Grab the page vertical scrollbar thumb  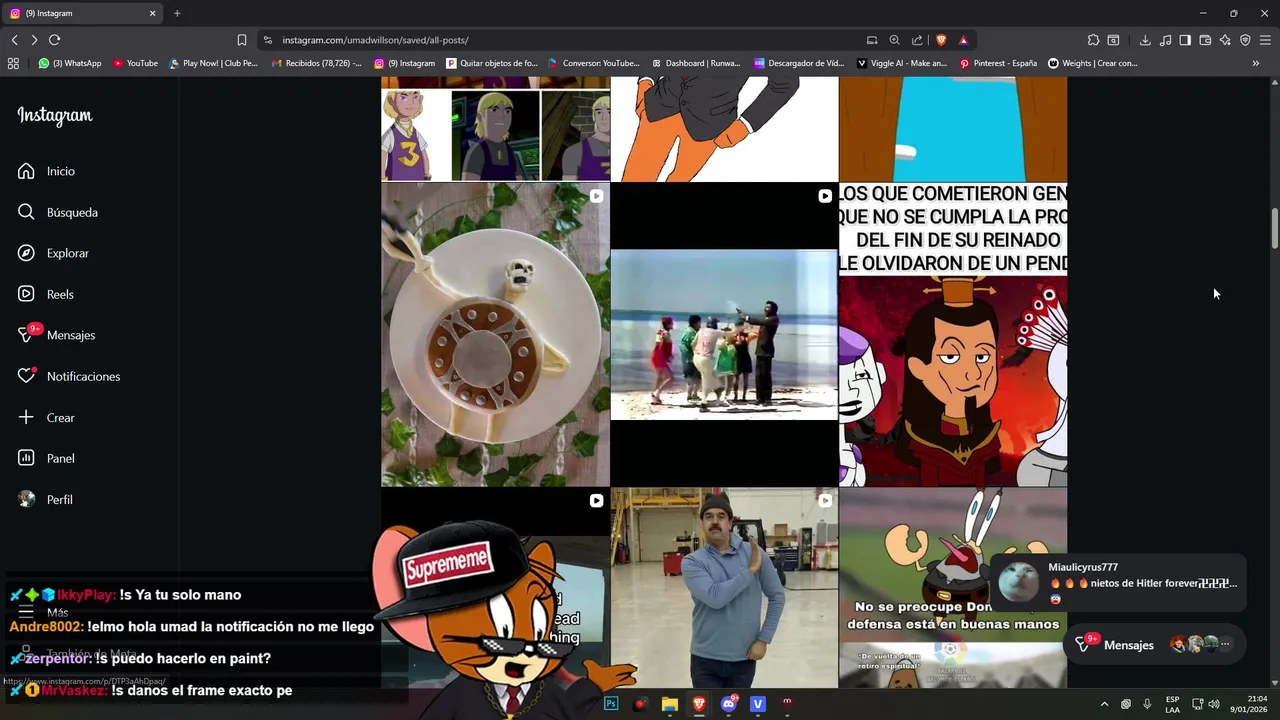1274,229
